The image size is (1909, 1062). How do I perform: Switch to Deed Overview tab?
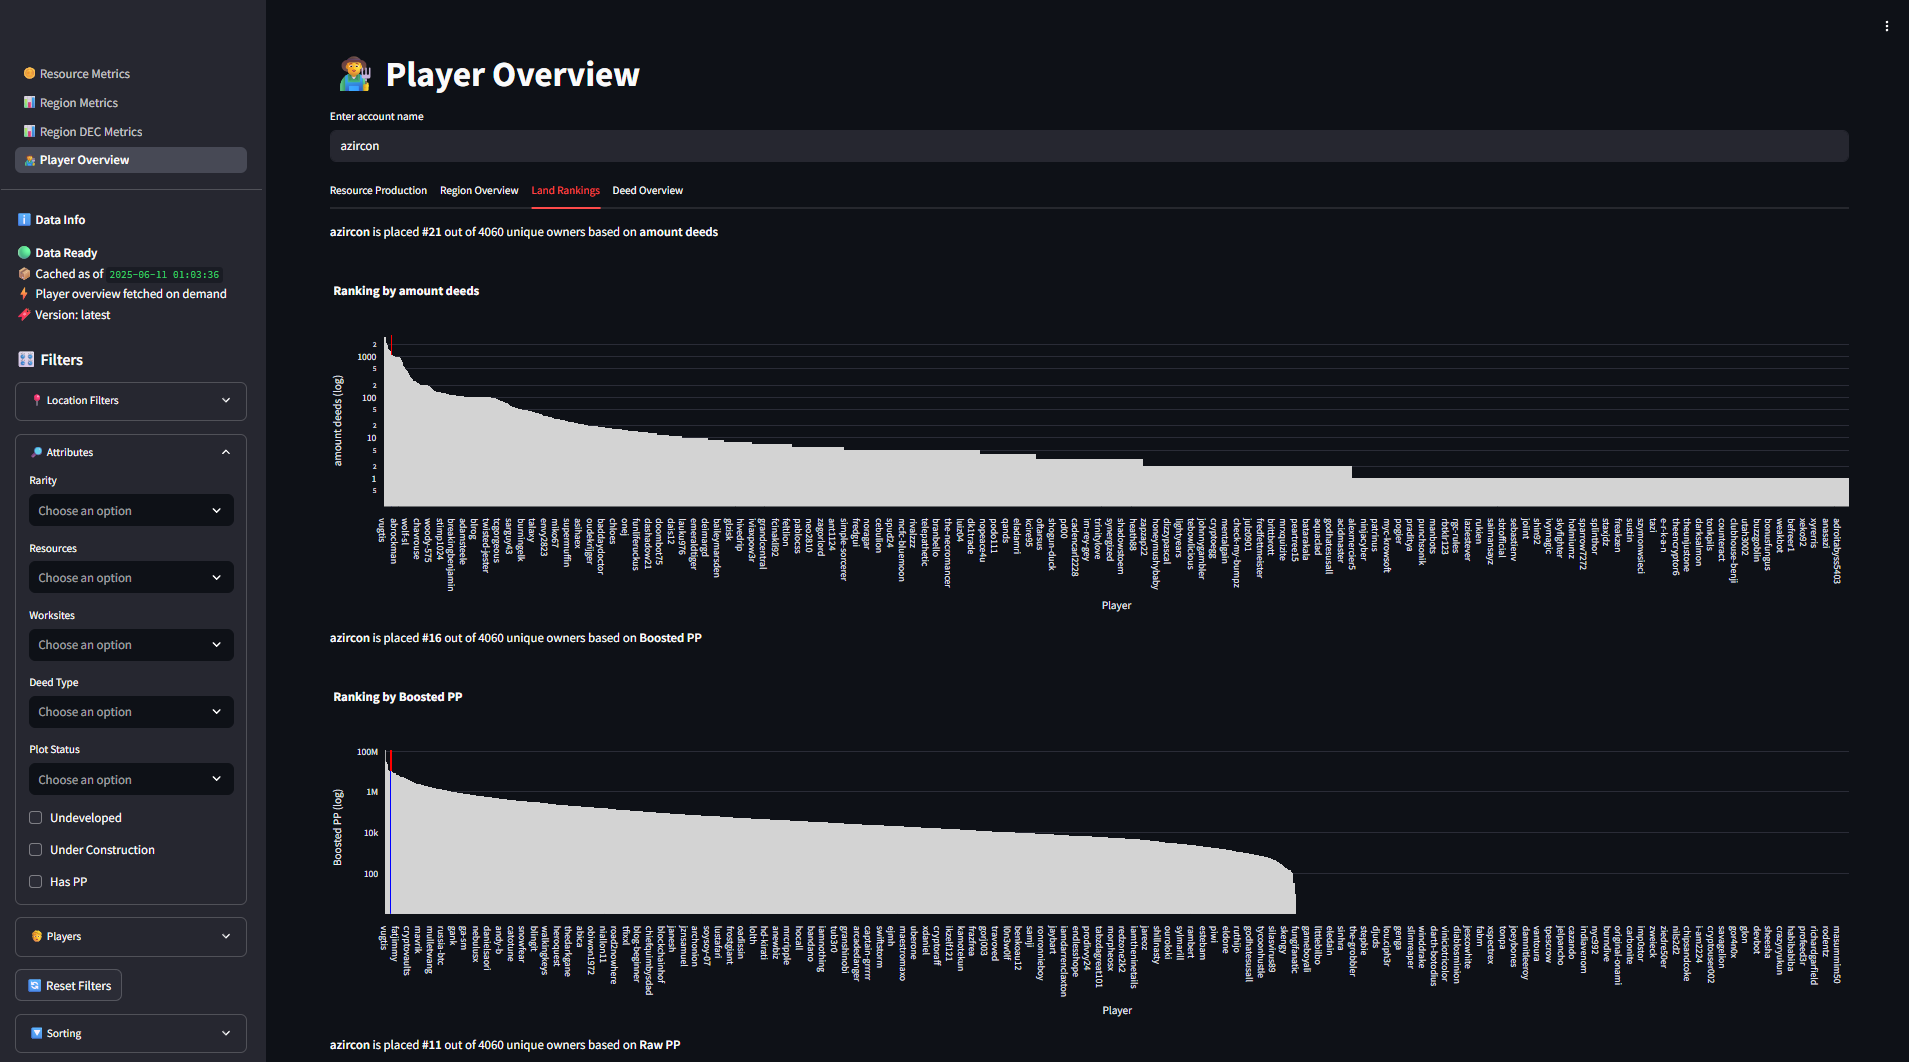click(x=647, y=190)
